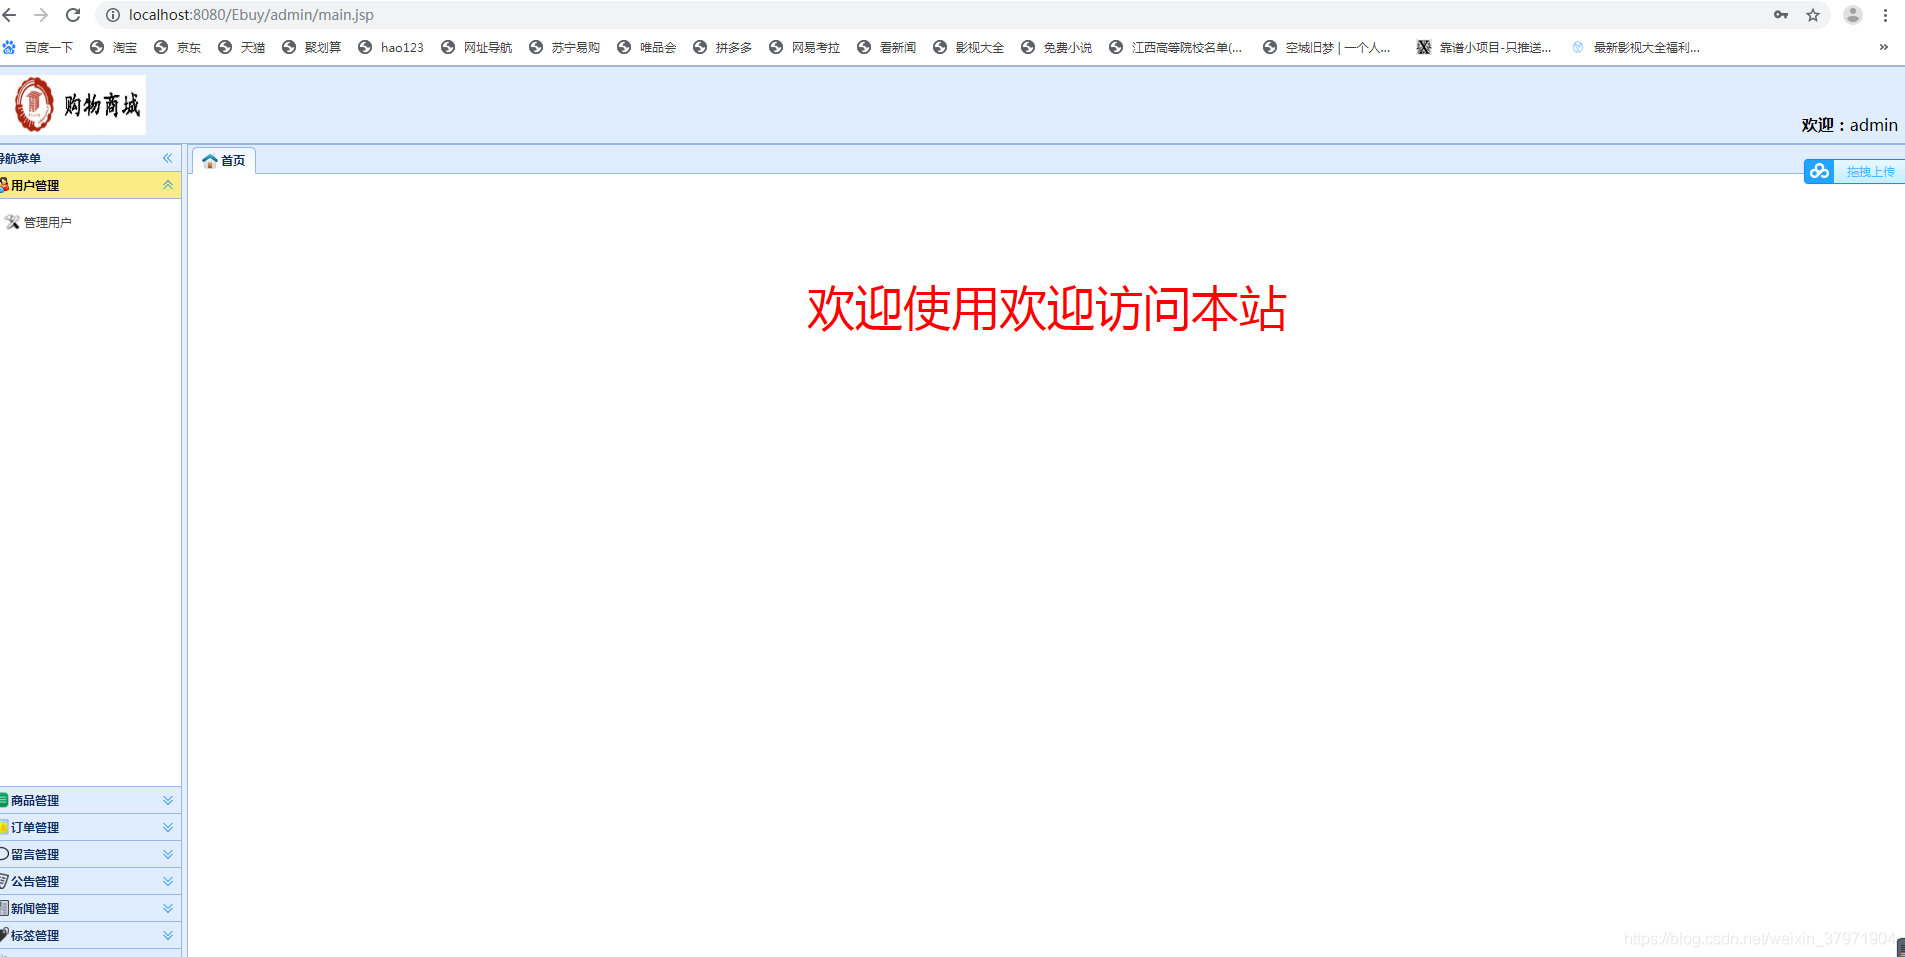The height and width of the screenshot is (957, 1905).
Task: Click the 公告管理 section icon
Action: tap(4, 881)
